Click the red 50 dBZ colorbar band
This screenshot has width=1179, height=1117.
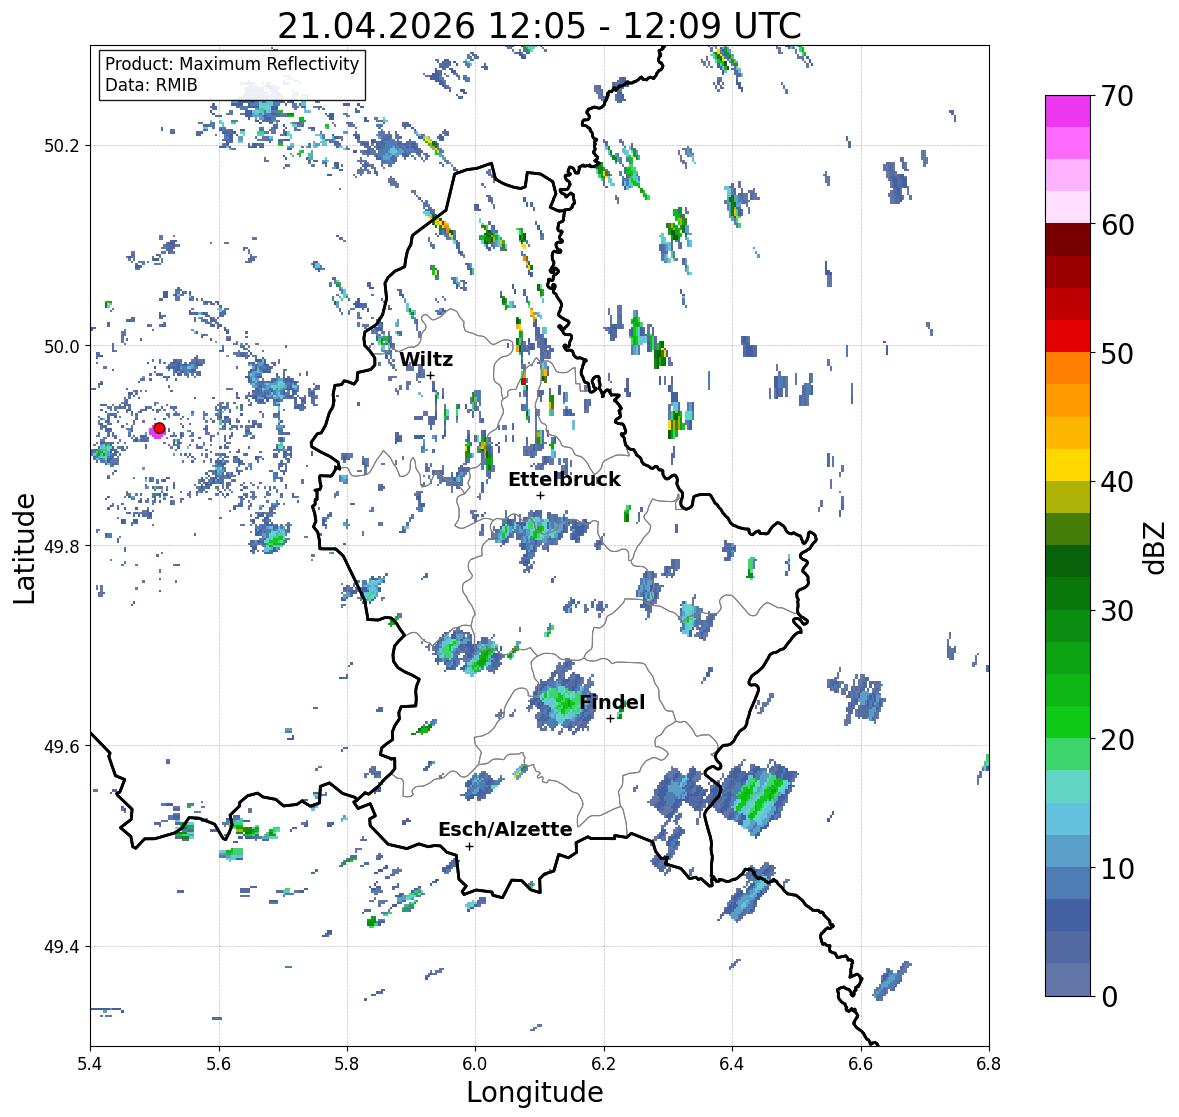(1068, 336)
